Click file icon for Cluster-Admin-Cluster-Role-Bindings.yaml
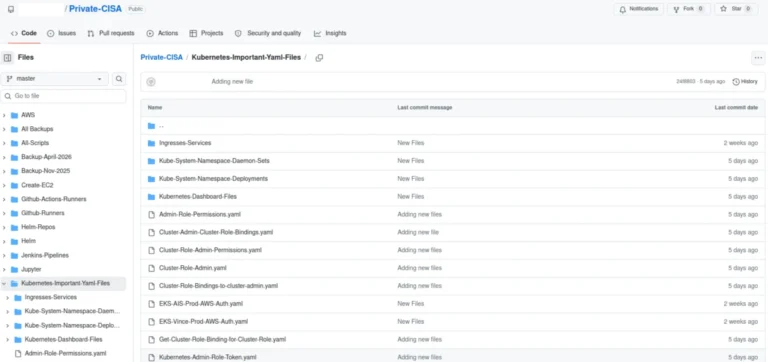 [151, 232]
